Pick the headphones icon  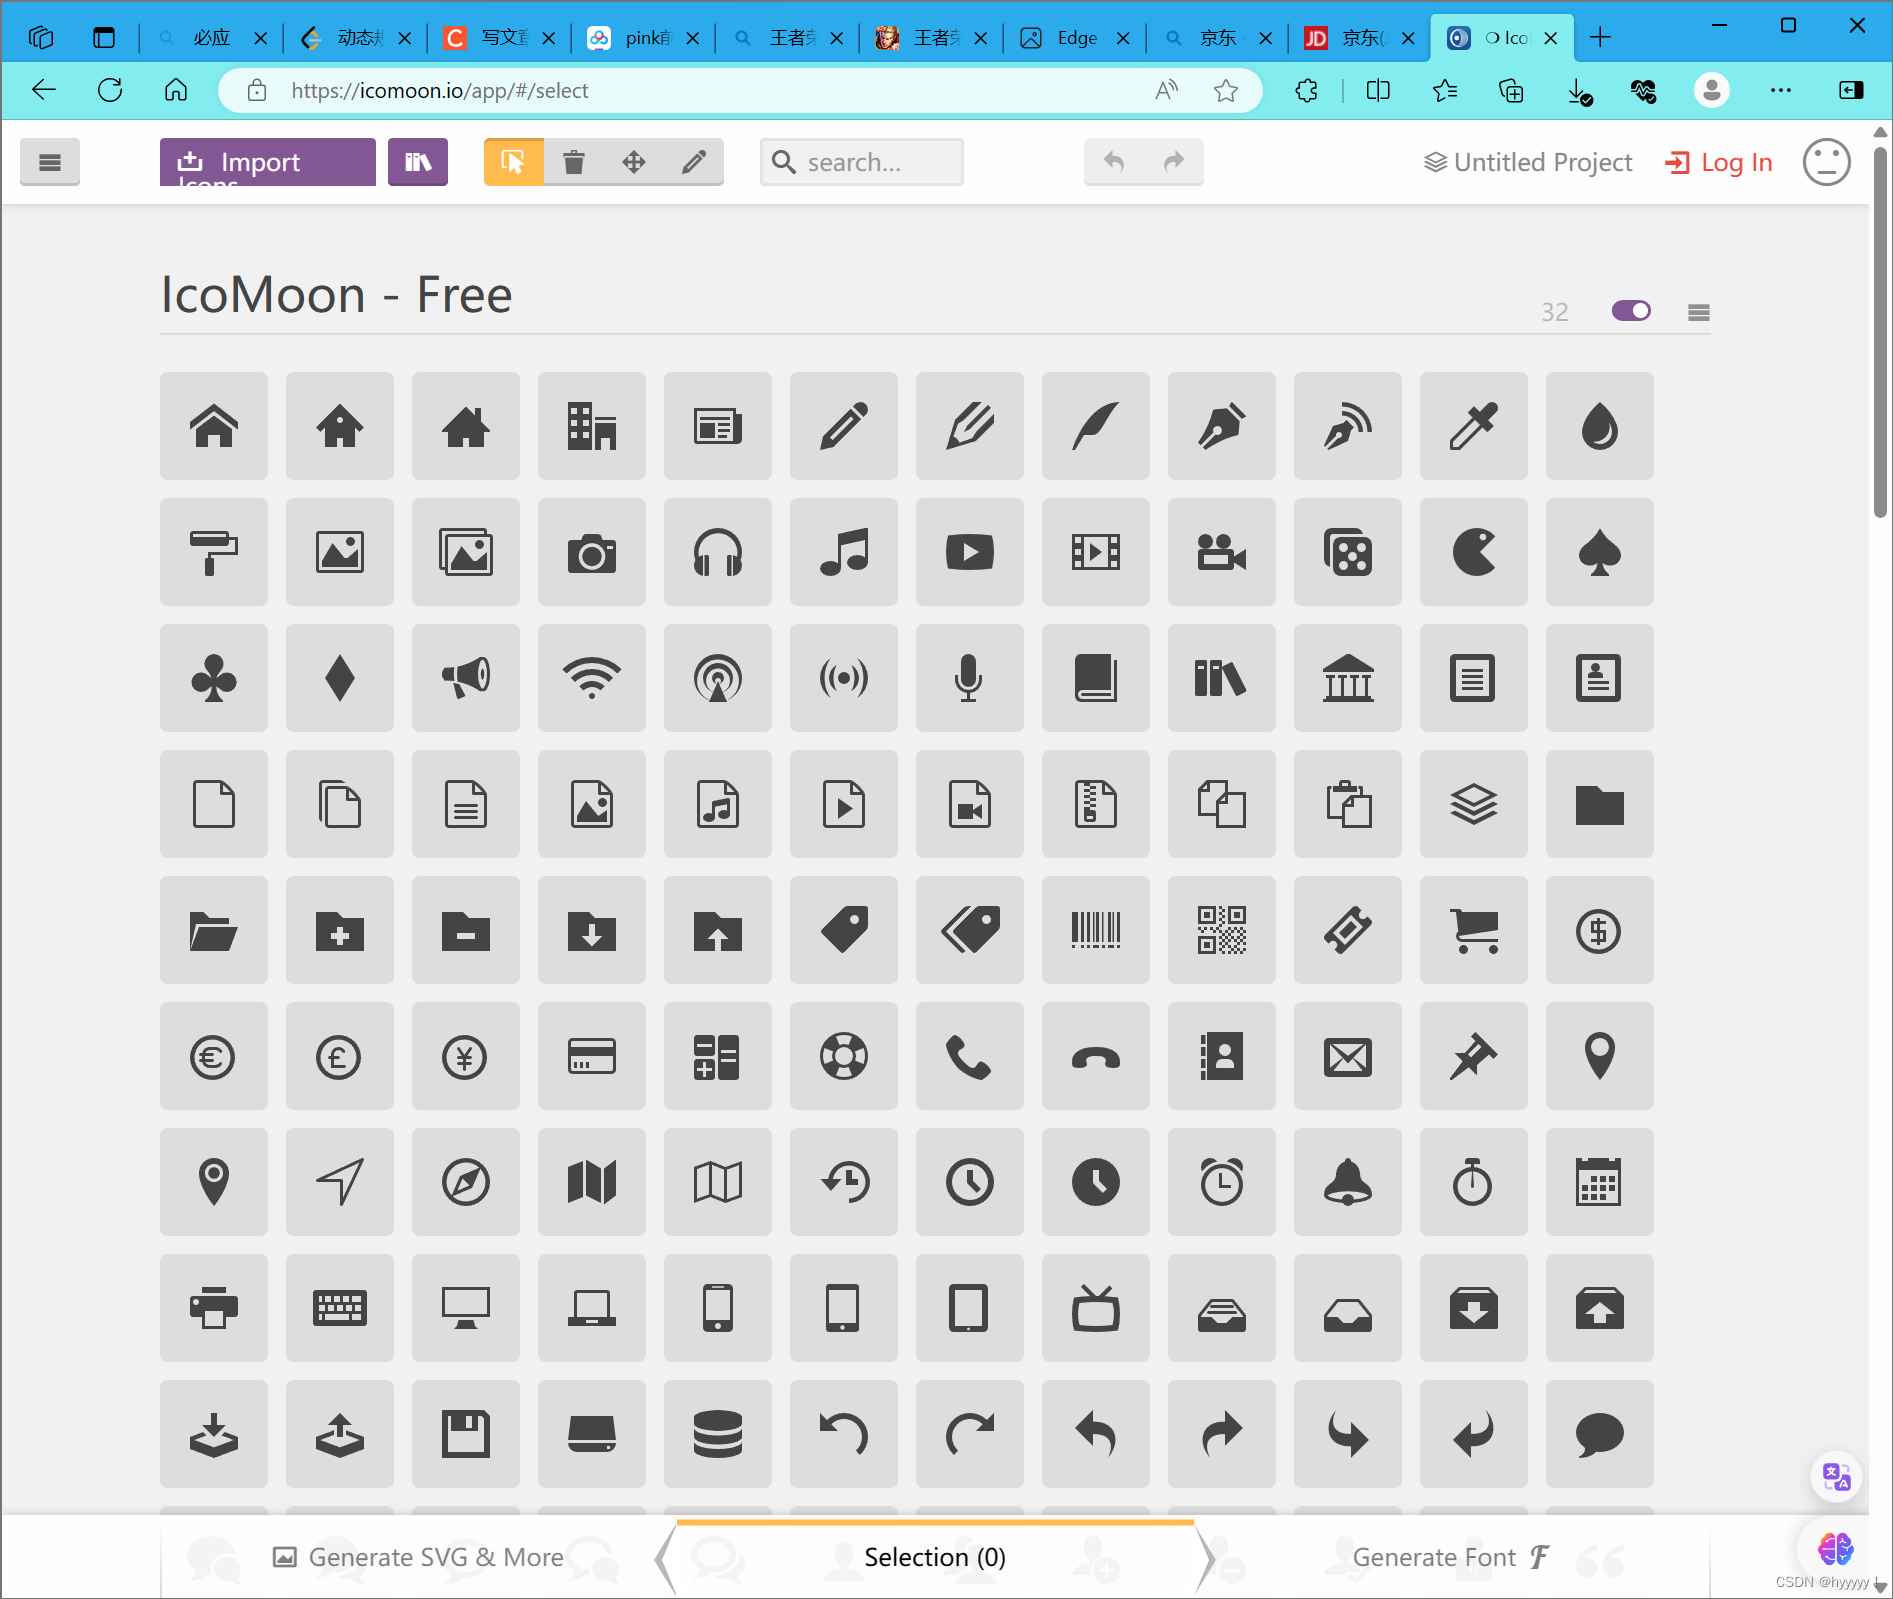(718, 552)
